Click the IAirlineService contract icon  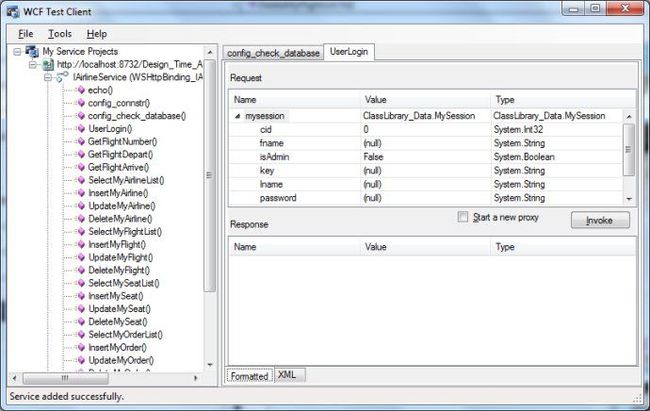pyautogui.click(x=62, y=77)
